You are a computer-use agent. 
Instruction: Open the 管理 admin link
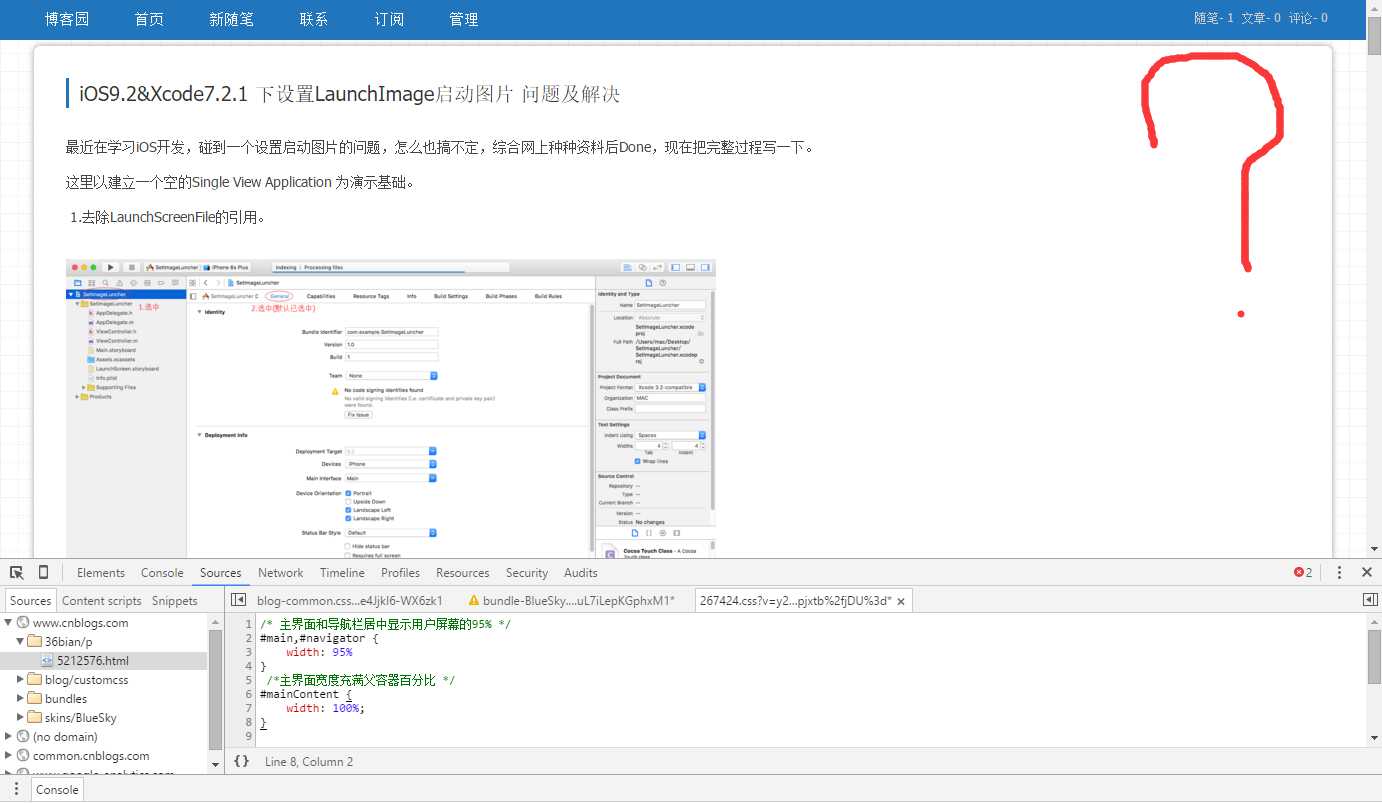click(463, 19)
